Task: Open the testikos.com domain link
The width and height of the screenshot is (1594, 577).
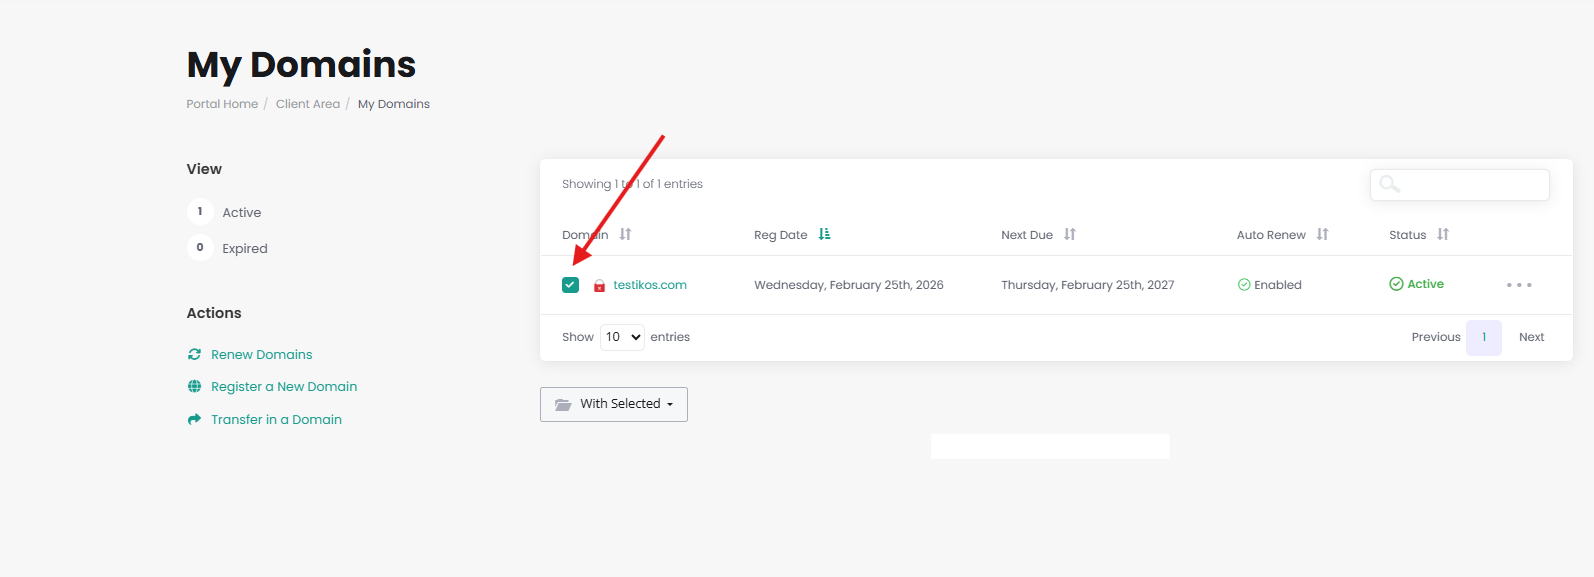Action: pos(650,285)
